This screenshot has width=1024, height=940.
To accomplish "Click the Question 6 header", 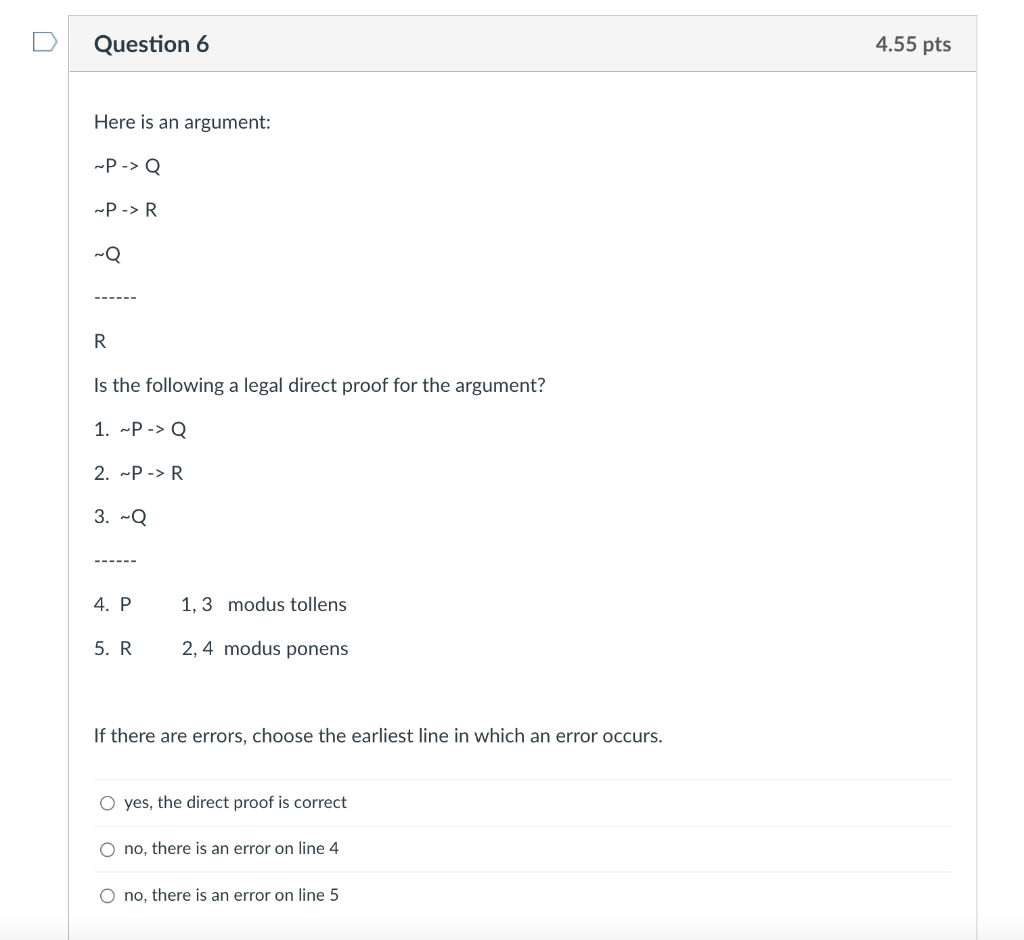I will (152, 44).
